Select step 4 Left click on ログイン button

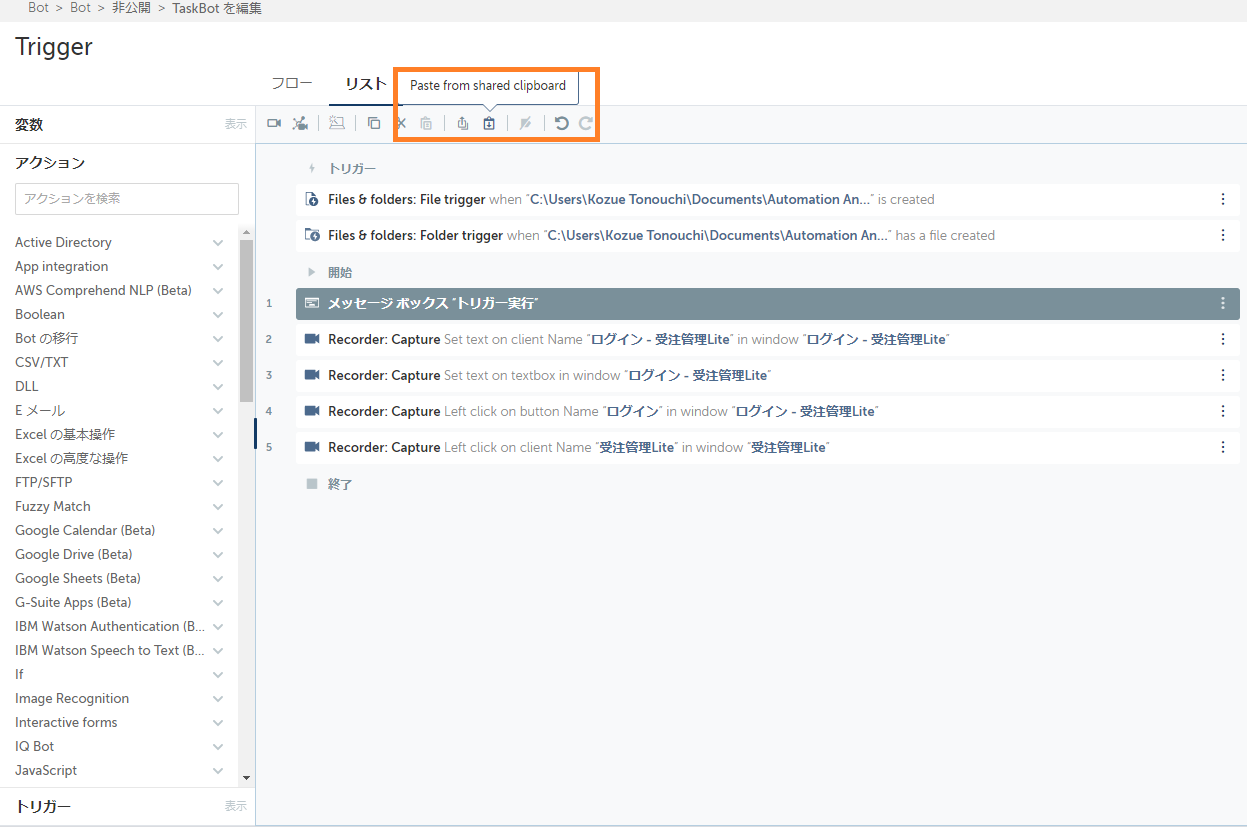pyautogui.click(x=768, y=411)
